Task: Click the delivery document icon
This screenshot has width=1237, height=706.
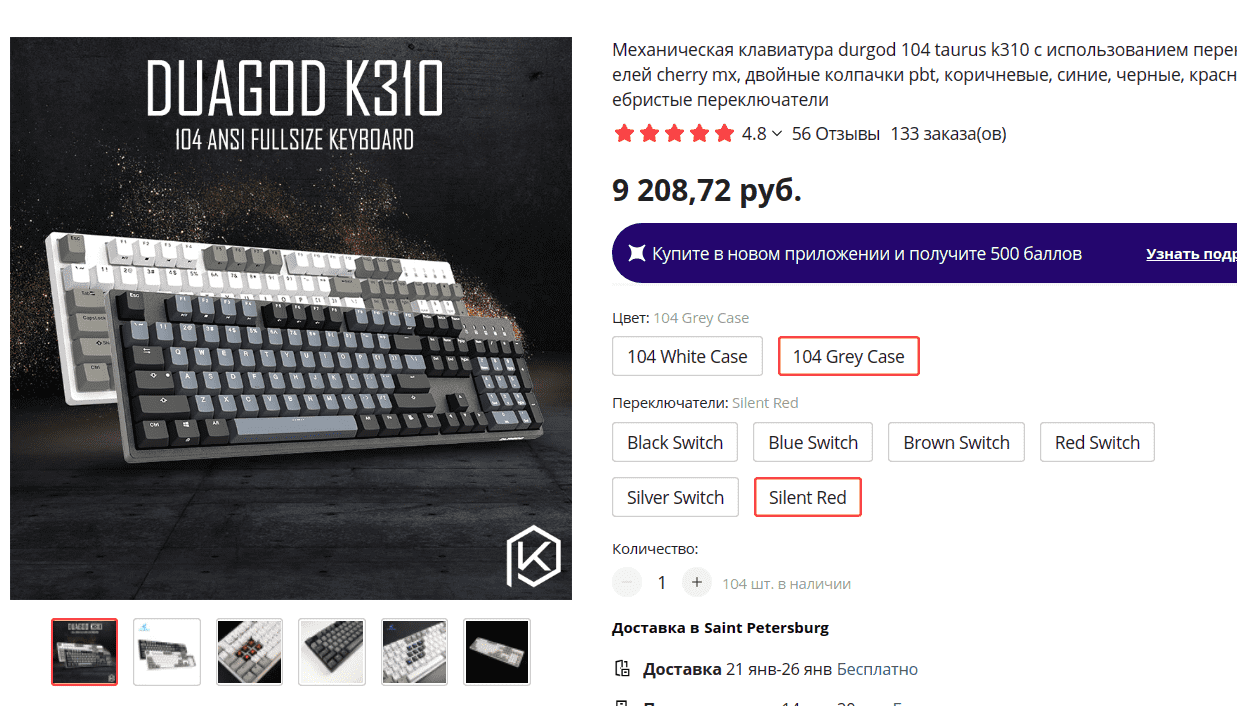Action: click(622, 669)
